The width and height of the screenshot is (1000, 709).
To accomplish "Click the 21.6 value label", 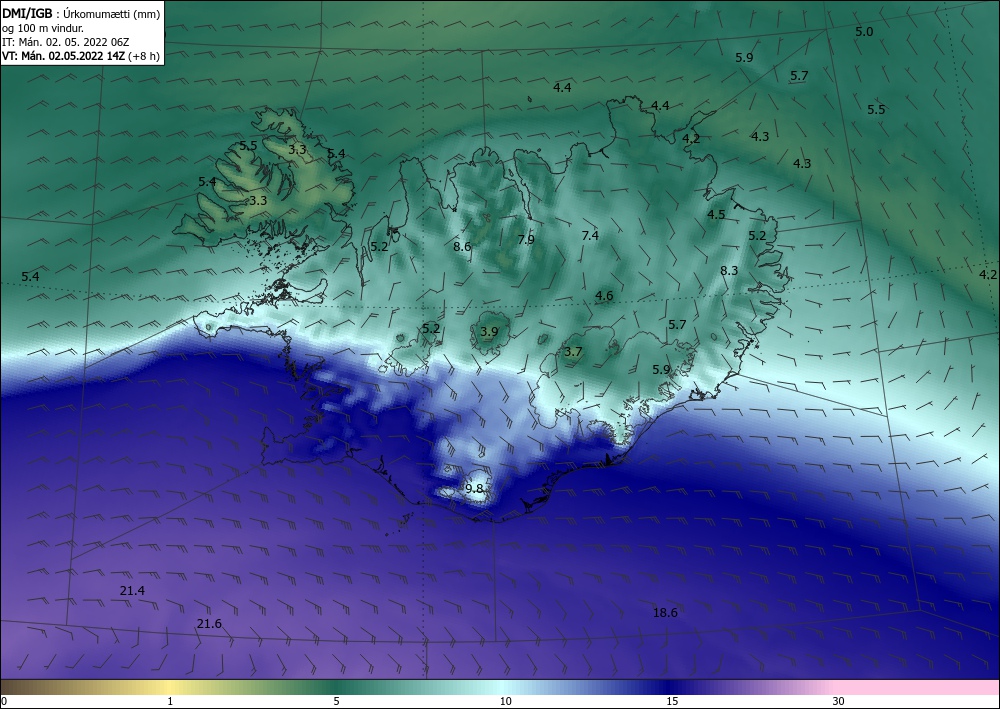I will click(209, 624).
